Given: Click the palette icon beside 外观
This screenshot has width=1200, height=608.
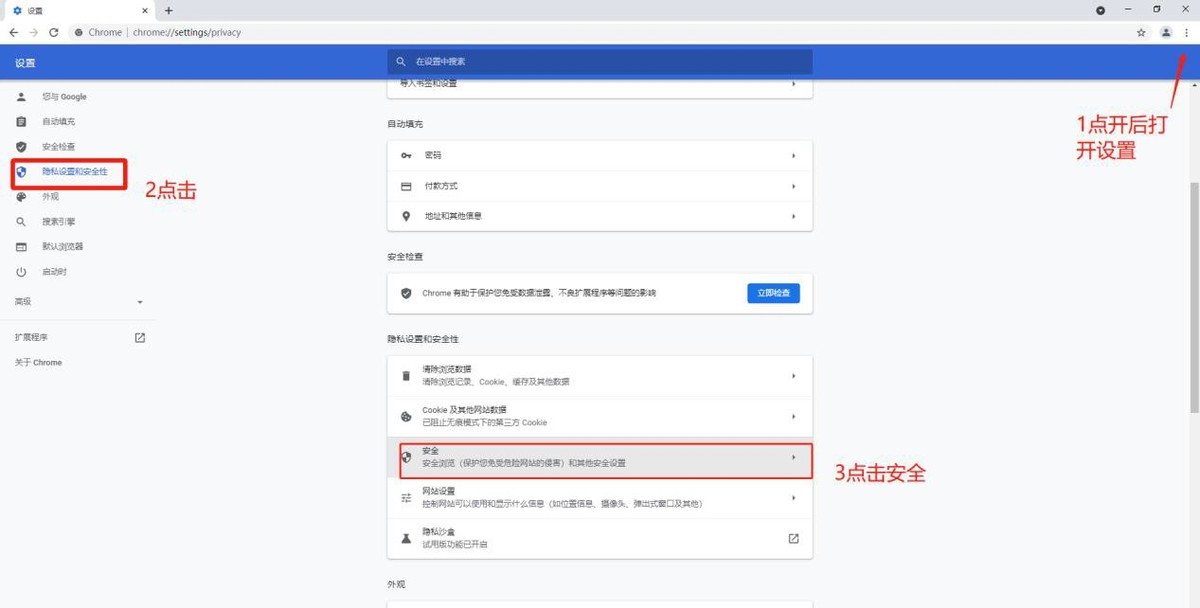Looking at the screenshot, I should coord(21,197).
